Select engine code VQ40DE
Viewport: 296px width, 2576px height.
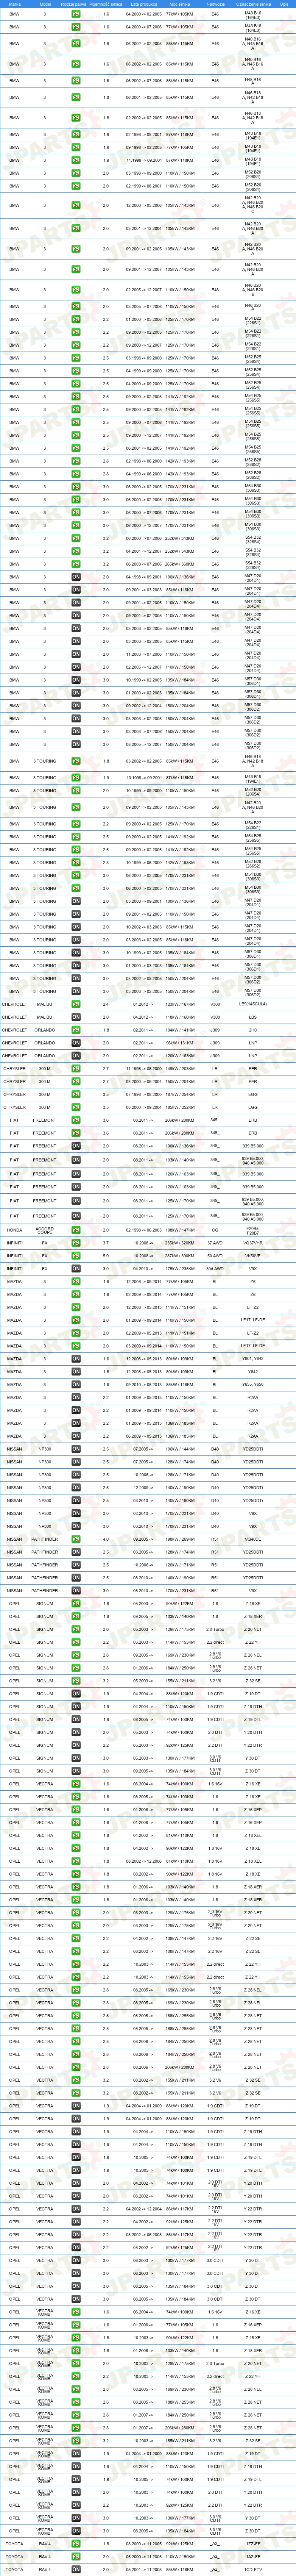coord(253,1539)
